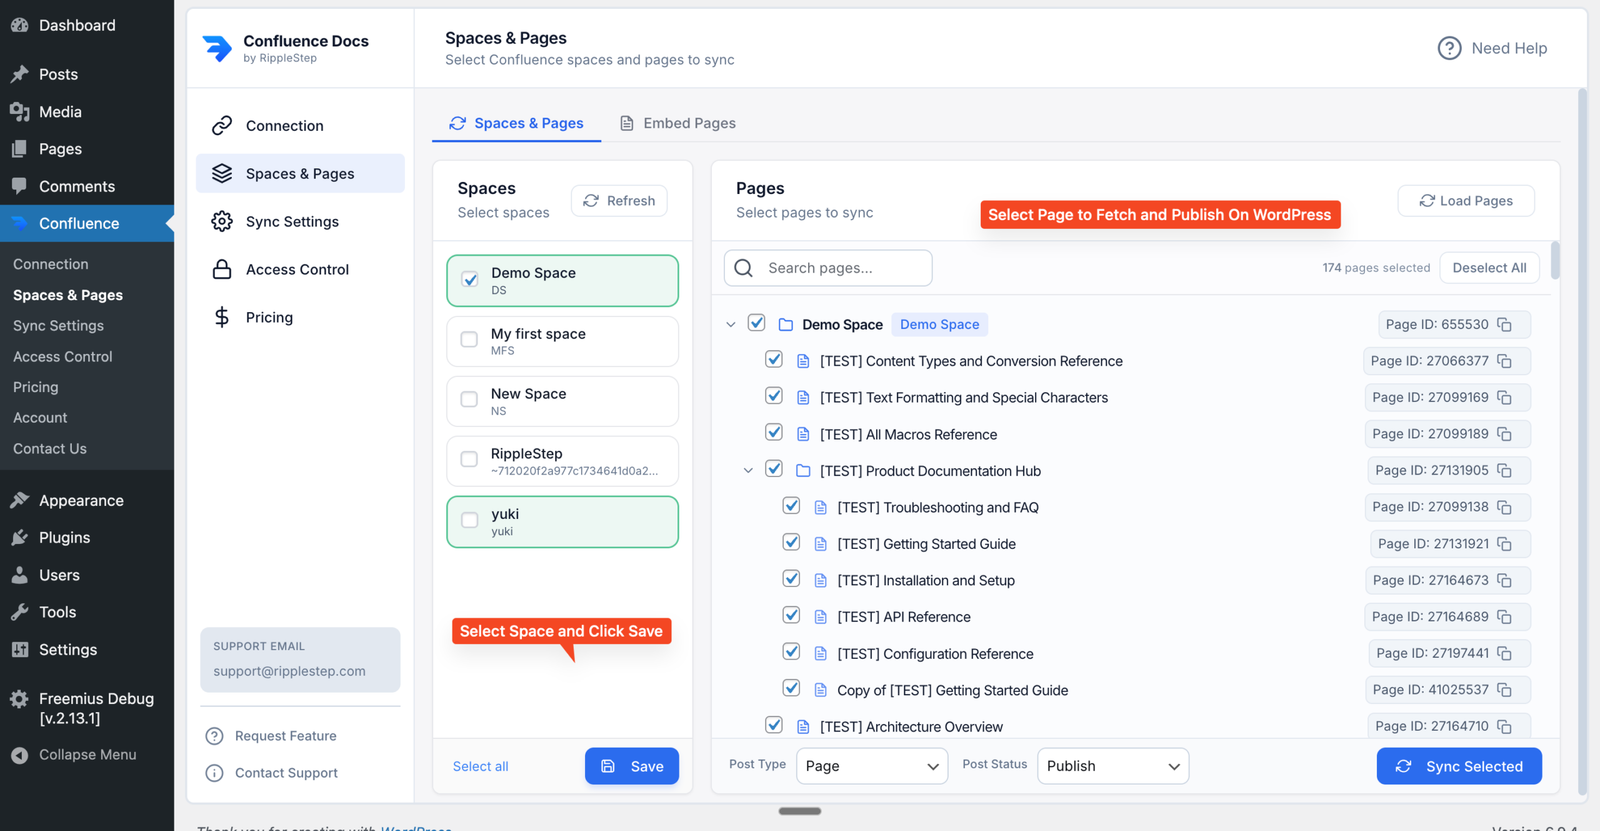
Task: Click the search magnifier icon in pages search
Action: [743, 268]
